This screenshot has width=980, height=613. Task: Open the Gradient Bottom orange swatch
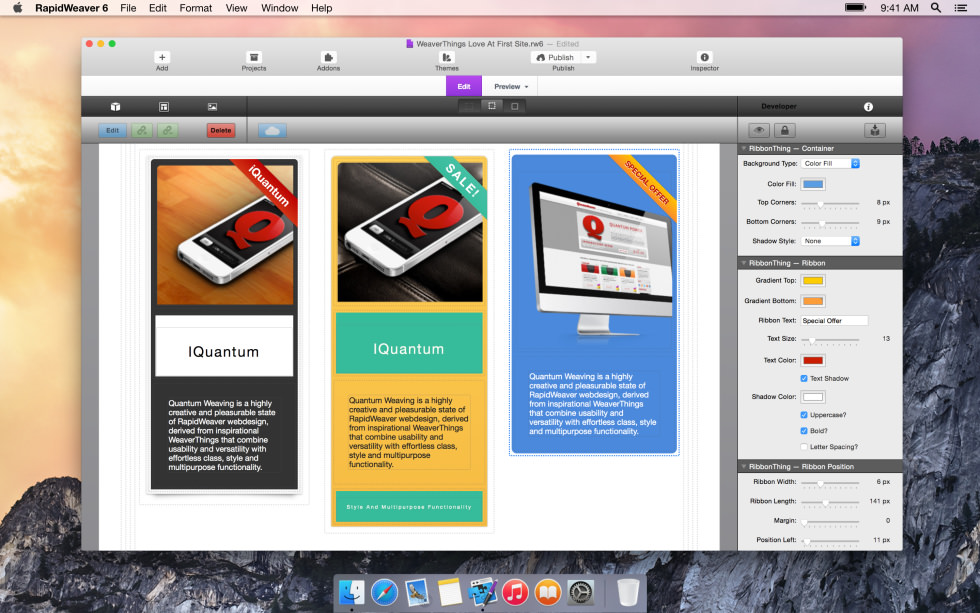813,301
